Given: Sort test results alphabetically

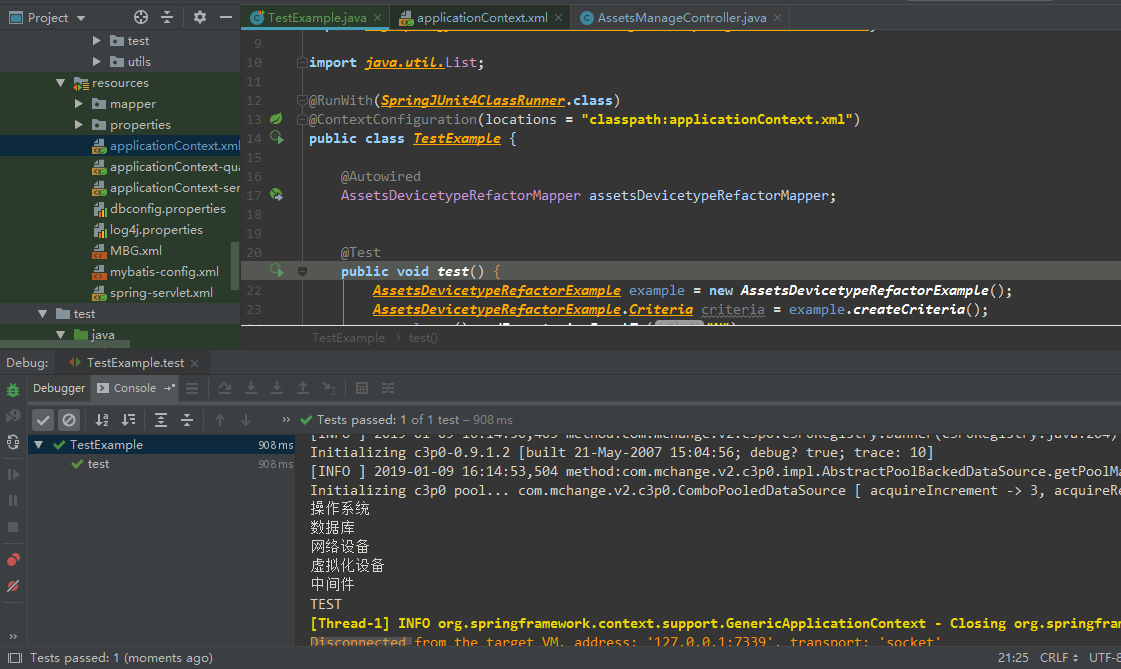Looking at the screenshot, I should 102,420.
